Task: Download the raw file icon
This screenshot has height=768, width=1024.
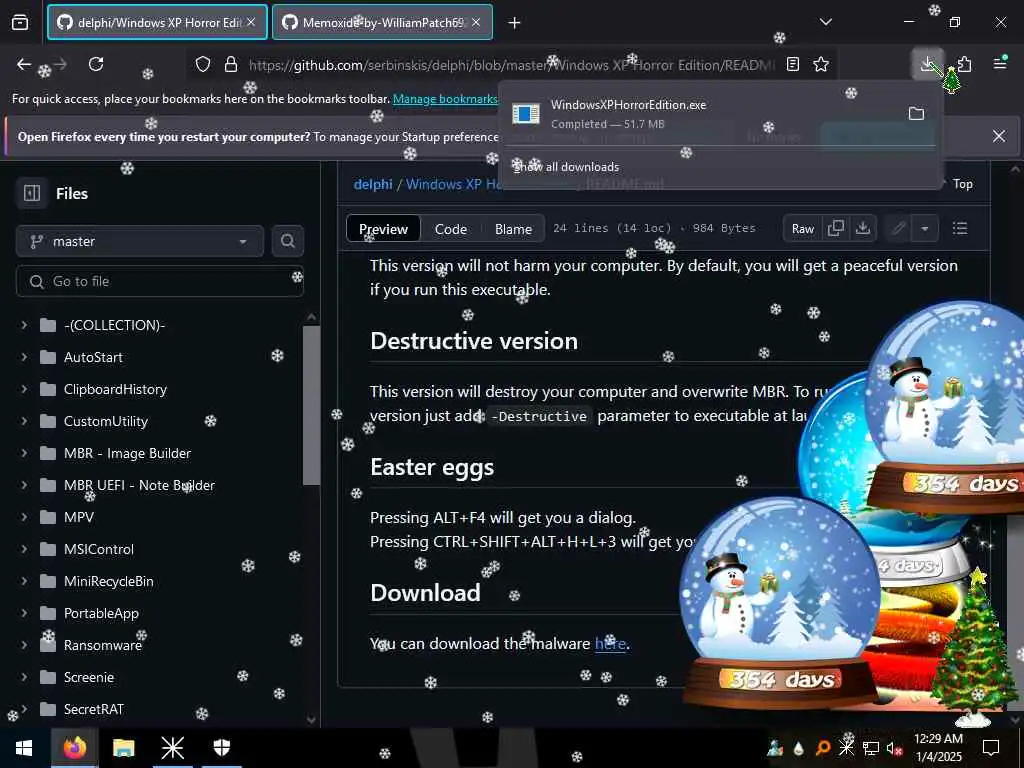Action: pyautogui.click(x=863, y=229)
